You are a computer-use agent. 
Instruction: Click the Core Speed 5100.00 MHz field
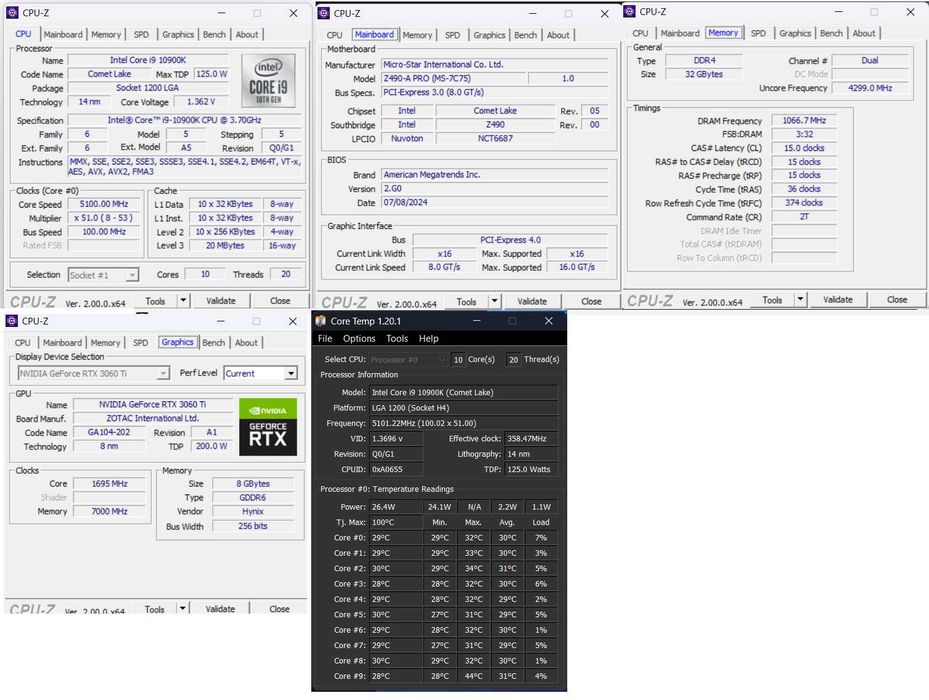point(104,204)
